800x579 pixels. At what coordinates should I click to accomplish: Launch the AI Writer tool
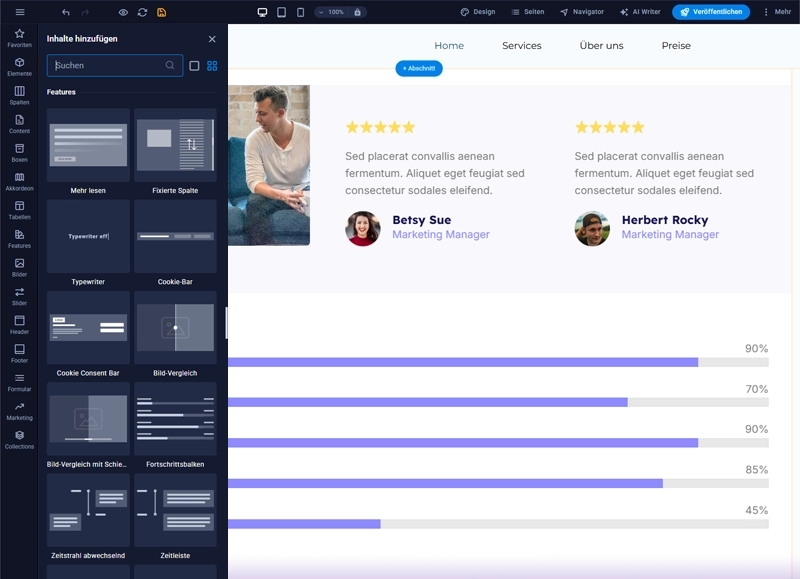pyautogui.click(x=640, y=12)
